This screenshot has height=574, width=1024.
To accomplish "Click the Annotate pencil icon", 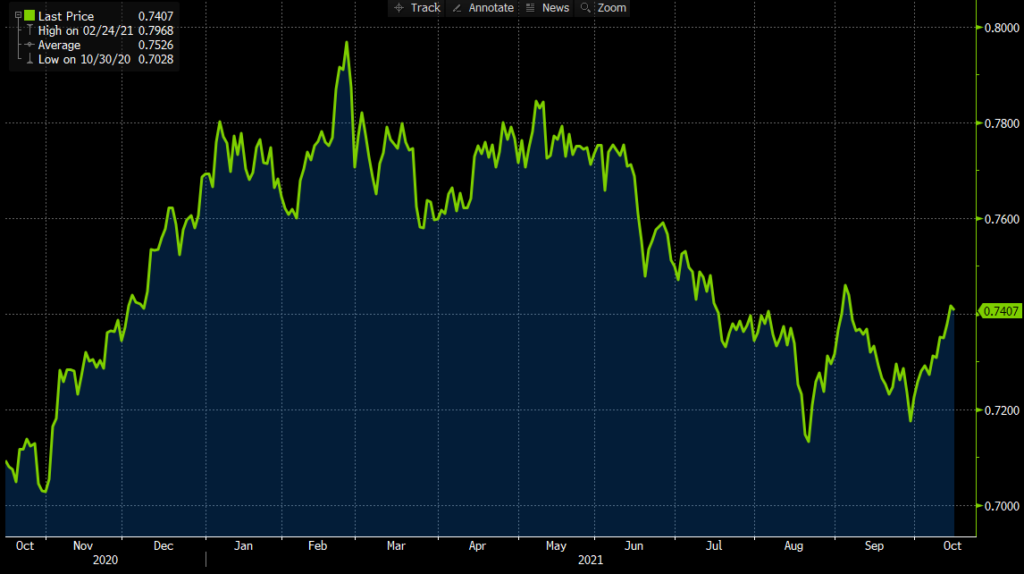I will click(457, 8).
